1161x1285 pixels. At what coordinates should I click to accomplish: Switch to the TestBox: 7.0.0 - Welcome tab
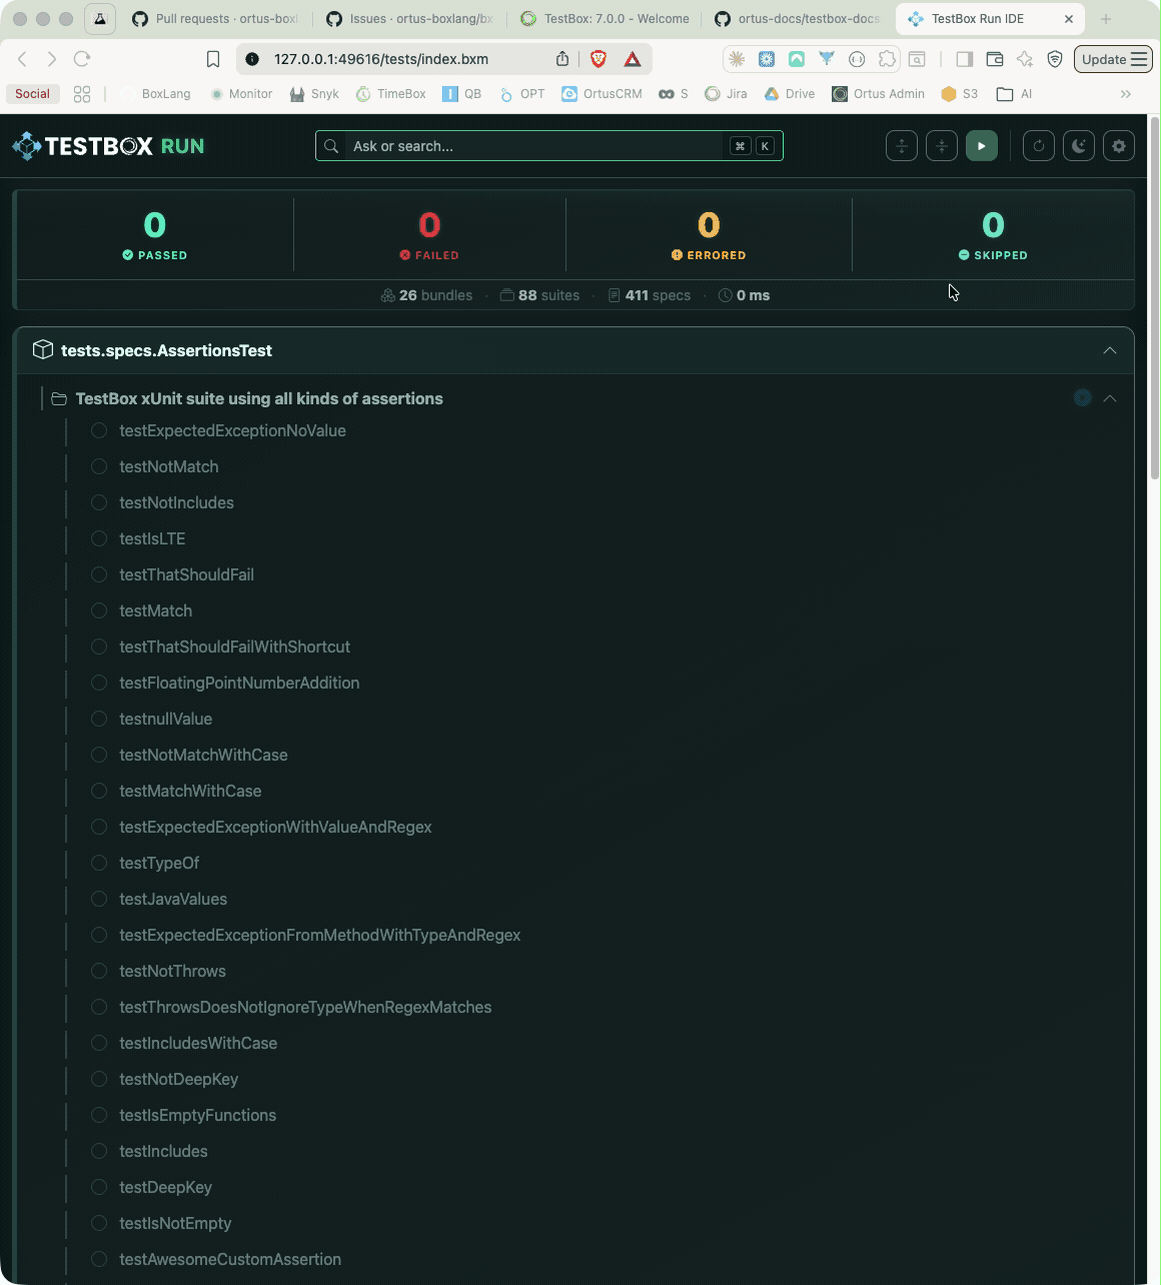tap(605, 19)
